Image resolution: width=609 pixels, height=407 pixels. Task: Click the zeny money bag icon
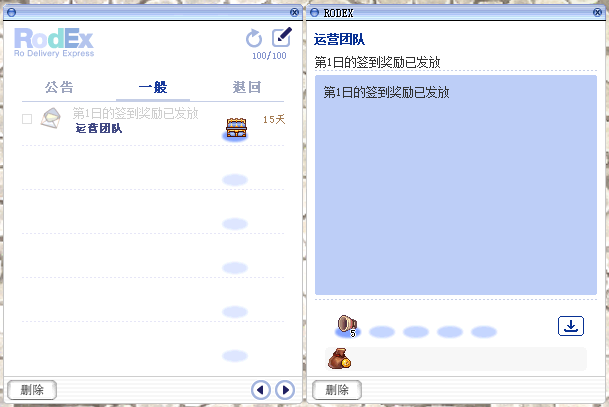pos(339,358)
